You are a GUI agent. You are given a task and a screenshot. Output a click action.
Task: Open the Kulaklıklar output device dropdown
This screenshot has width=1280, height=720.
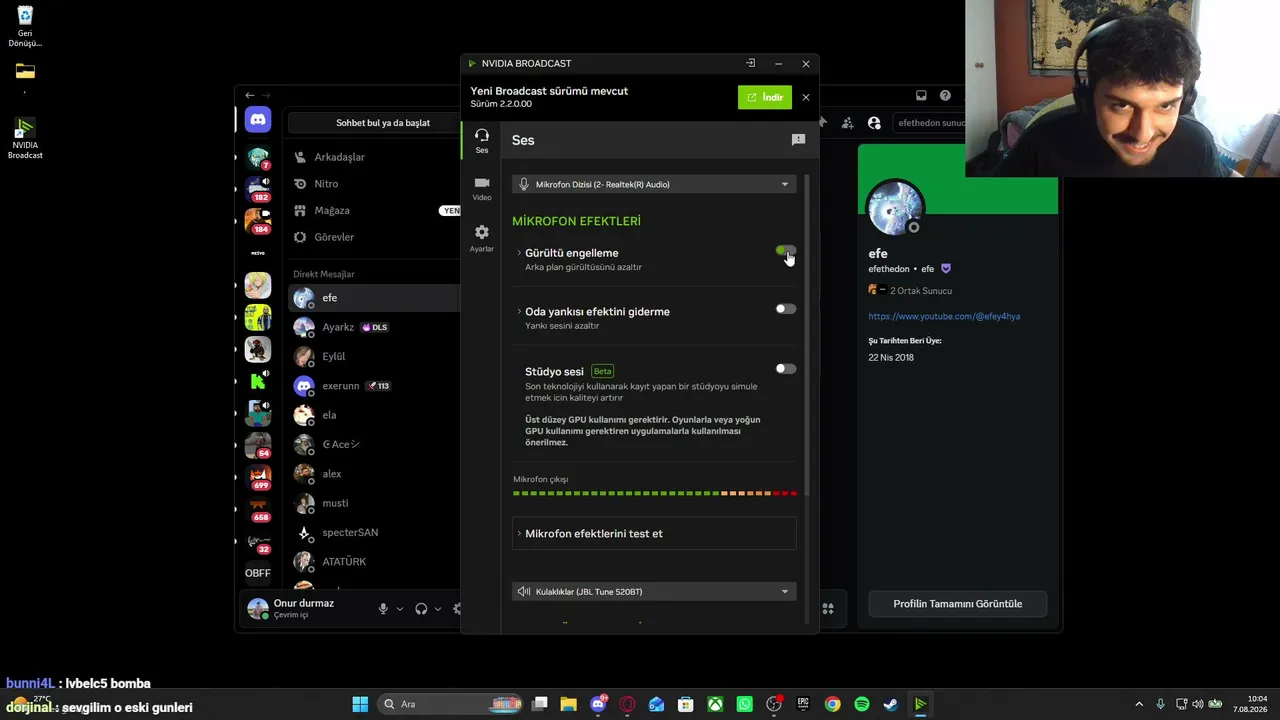coord(654,591)
